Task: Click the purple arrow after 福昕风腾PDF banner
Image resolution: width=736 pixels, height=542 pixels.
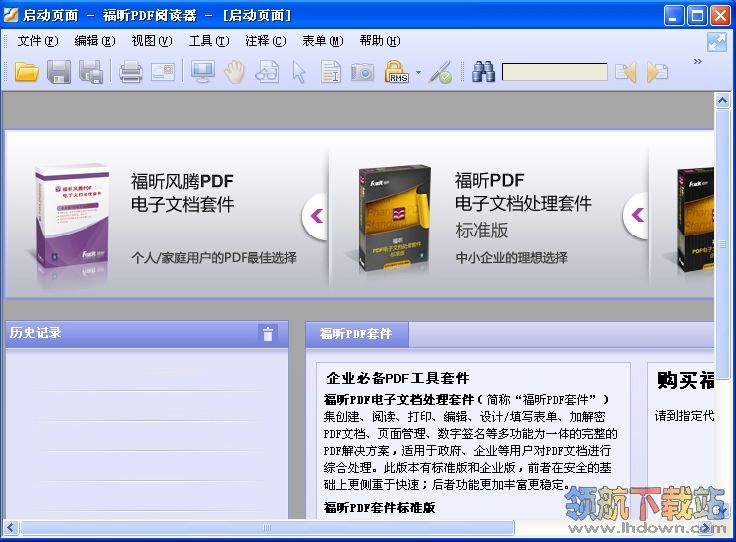Action: [x=317, y=216]
